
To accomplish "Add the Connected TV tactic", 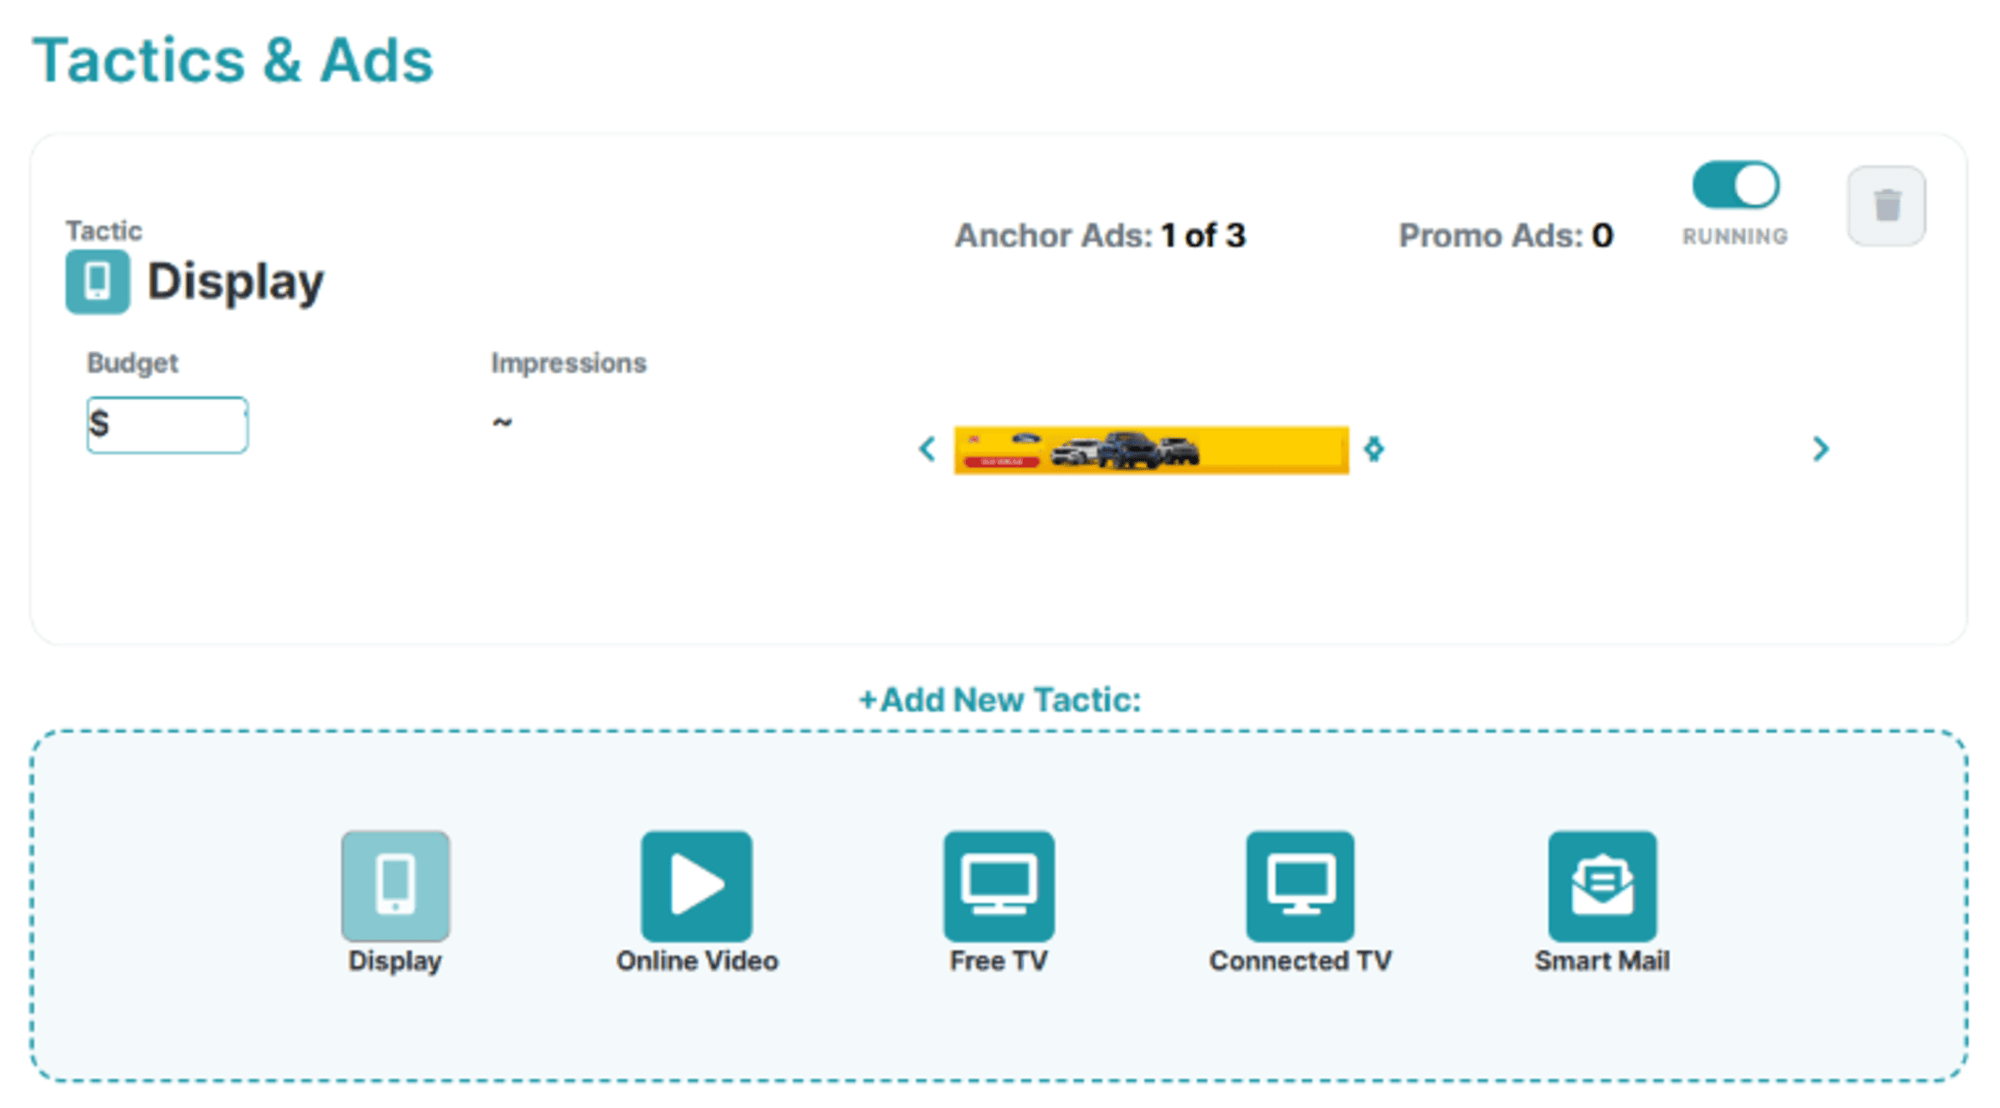I will [1299, 886].
